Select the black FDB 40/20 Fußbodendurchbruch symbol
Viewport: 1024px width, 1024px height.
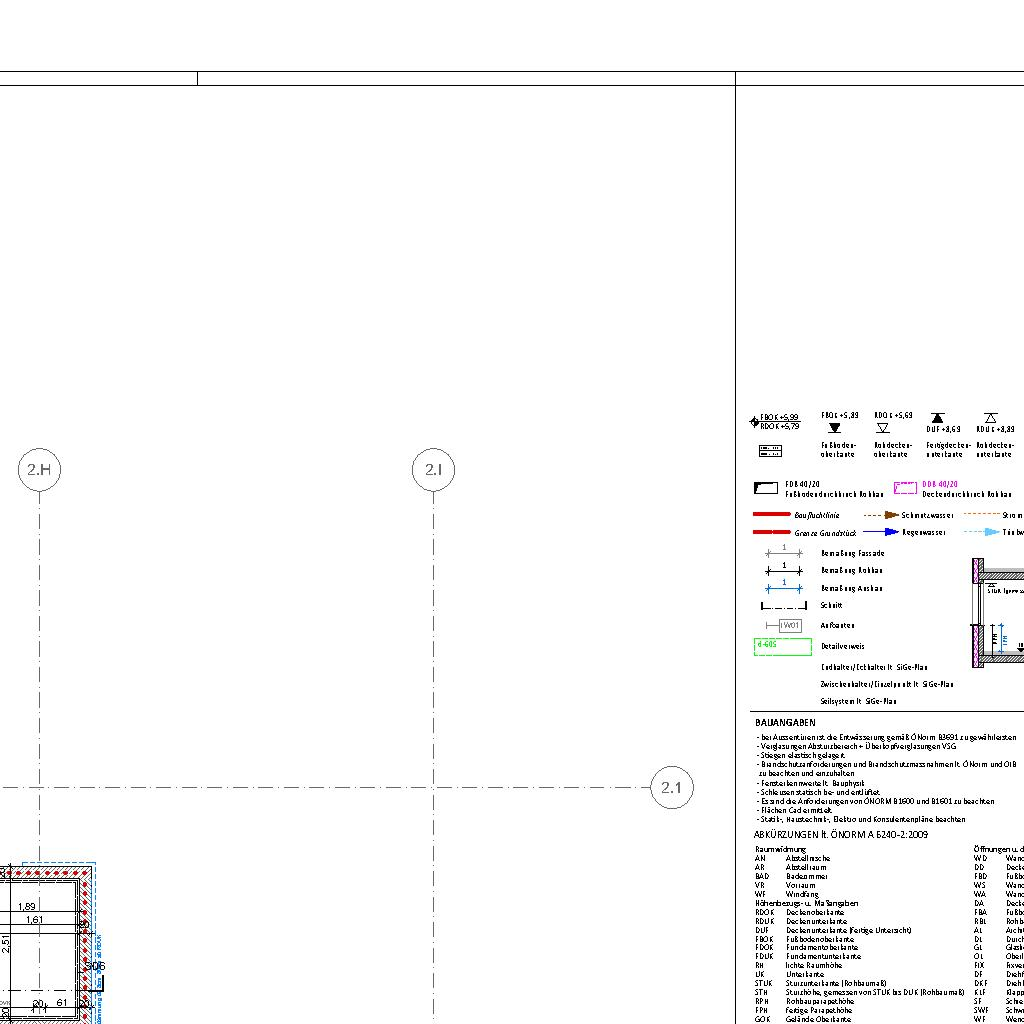coord(765,489)
